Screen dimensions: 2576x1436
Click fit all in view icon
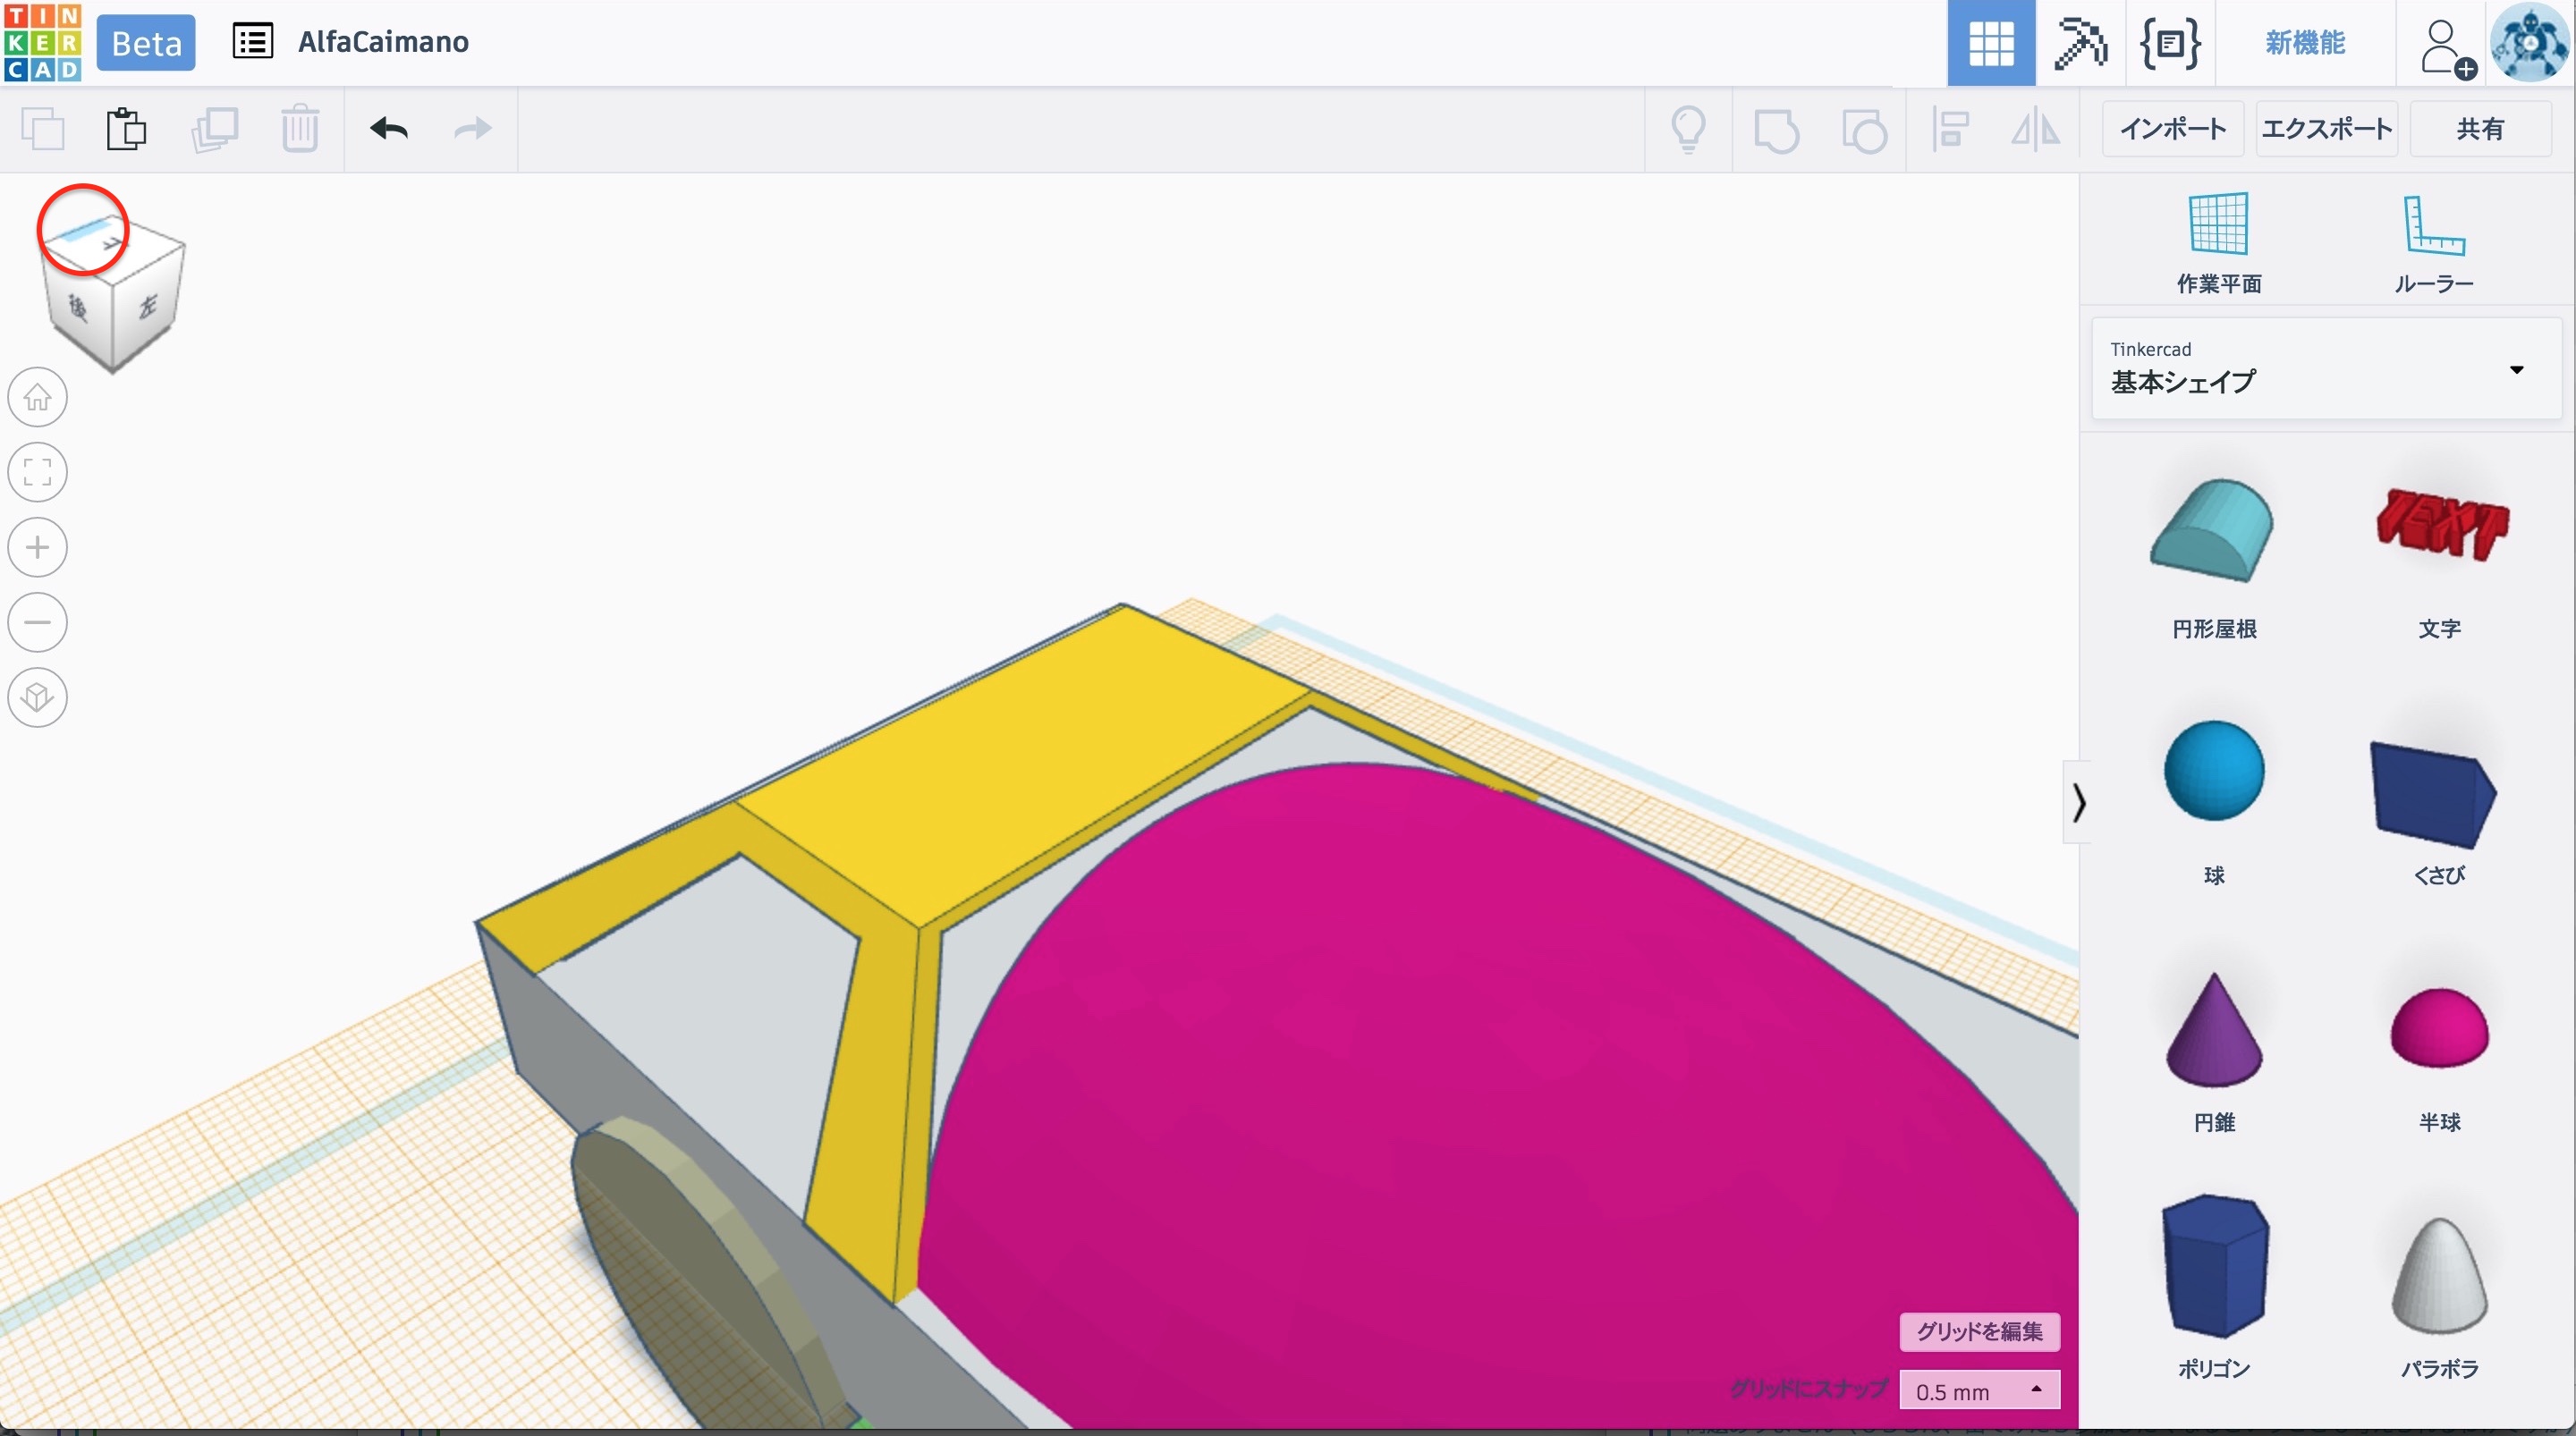click(x=38, y=472)
